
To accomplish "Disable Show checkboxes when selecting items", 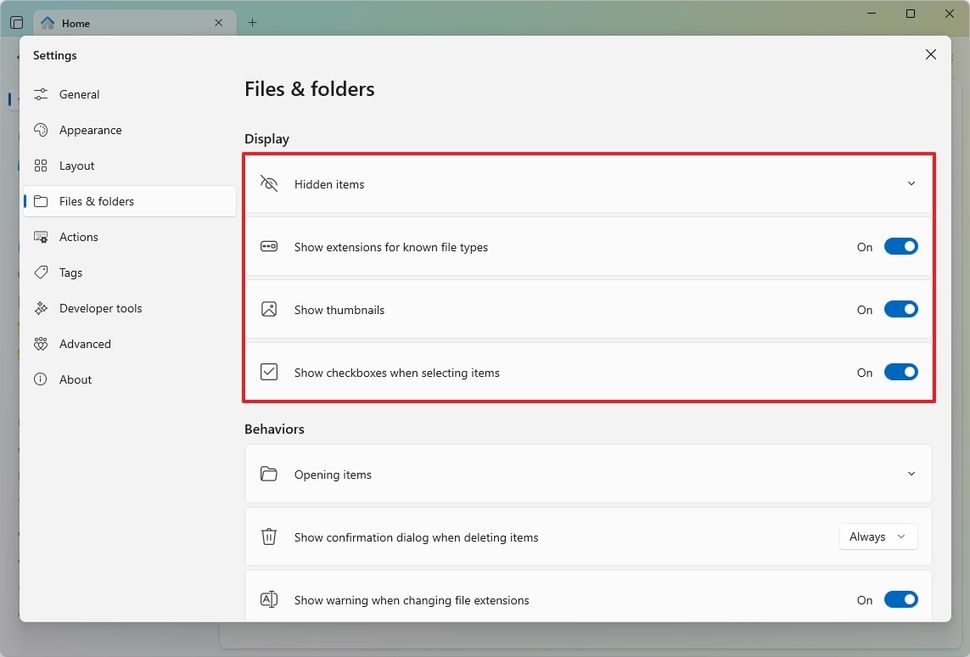I will click(x=900, y=371).
